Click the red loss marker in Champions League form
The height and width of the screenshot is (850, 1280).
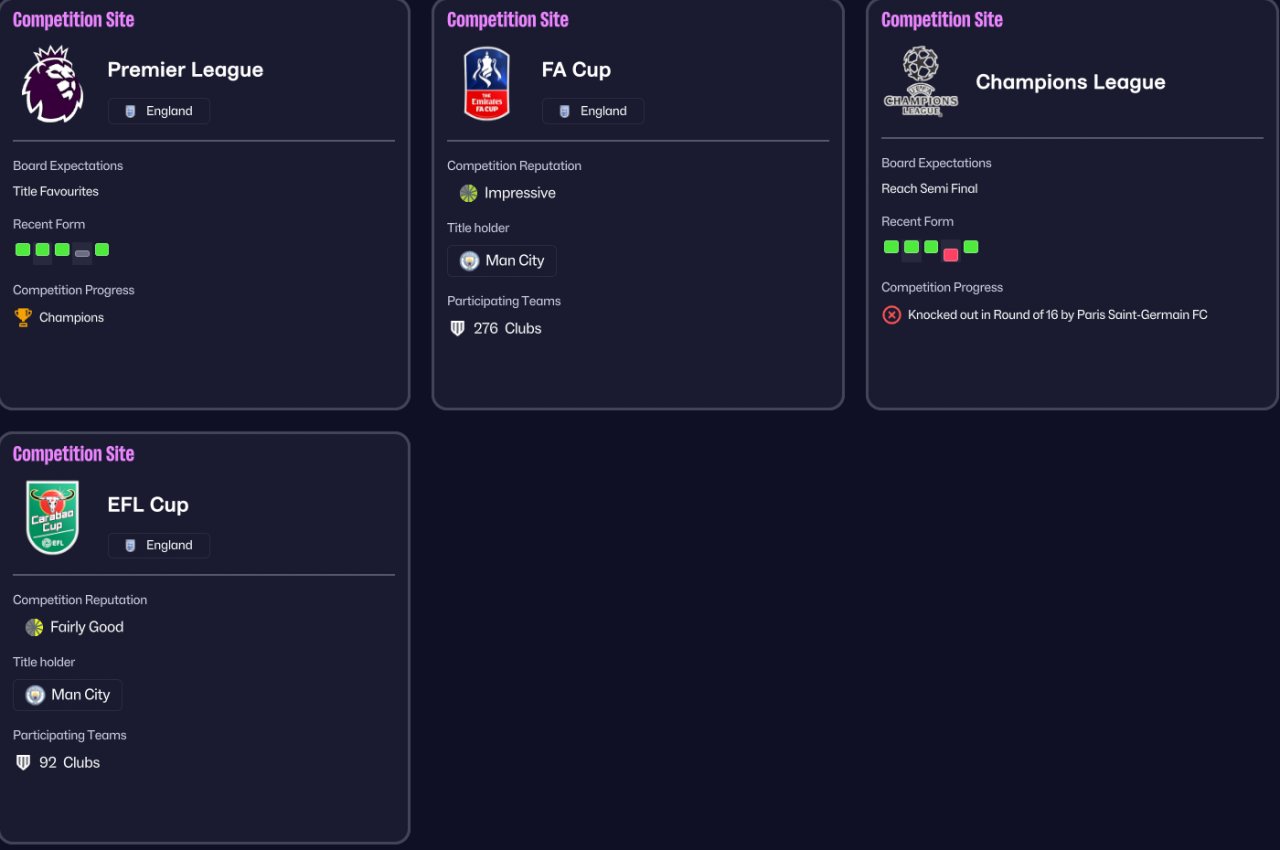950,255
